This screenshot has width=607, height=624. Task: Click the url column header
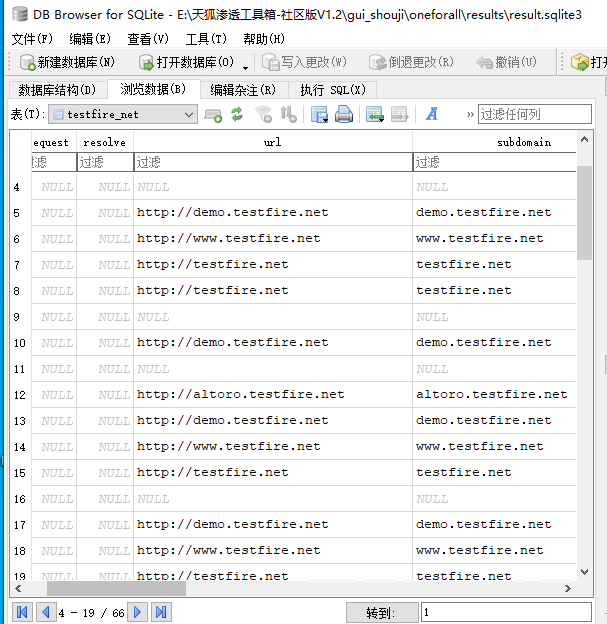coord(273,142)
